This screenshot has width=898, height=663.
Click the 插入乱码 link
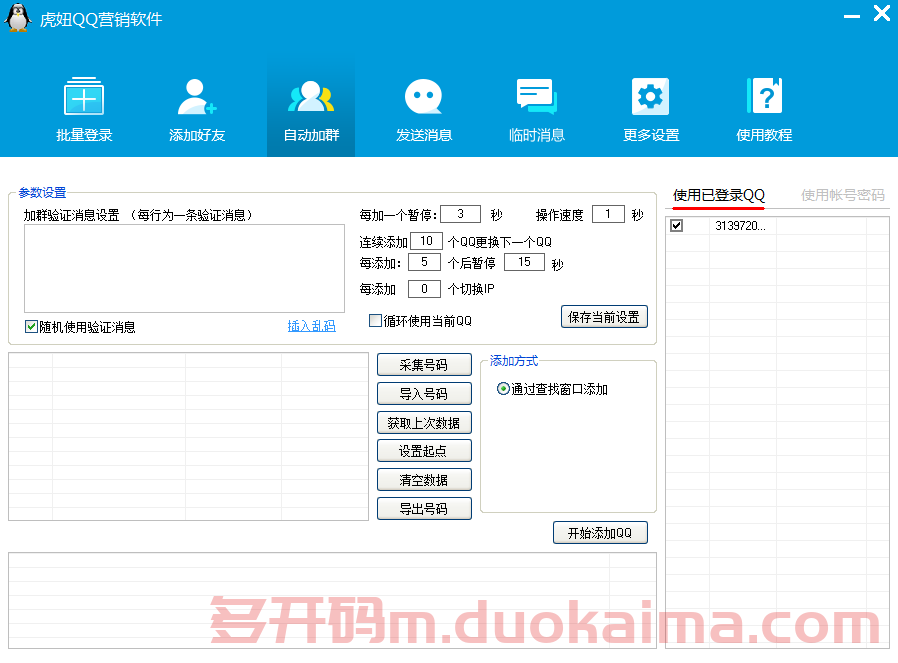(311, 326)
